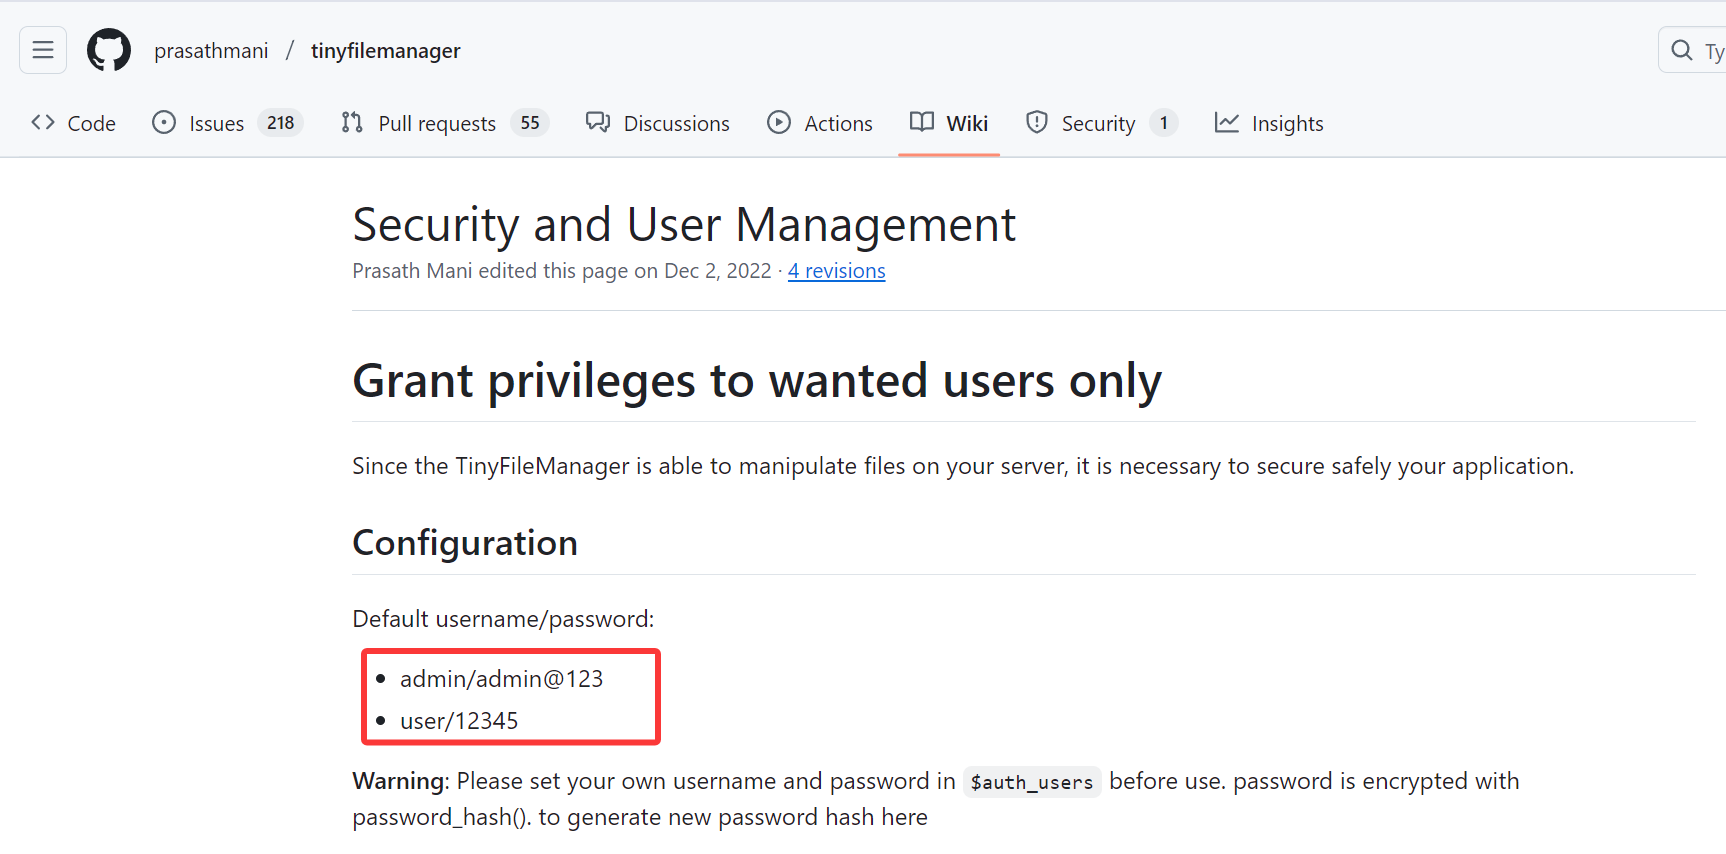
Task: View the 4 revisions link
Action: point(836,271)
